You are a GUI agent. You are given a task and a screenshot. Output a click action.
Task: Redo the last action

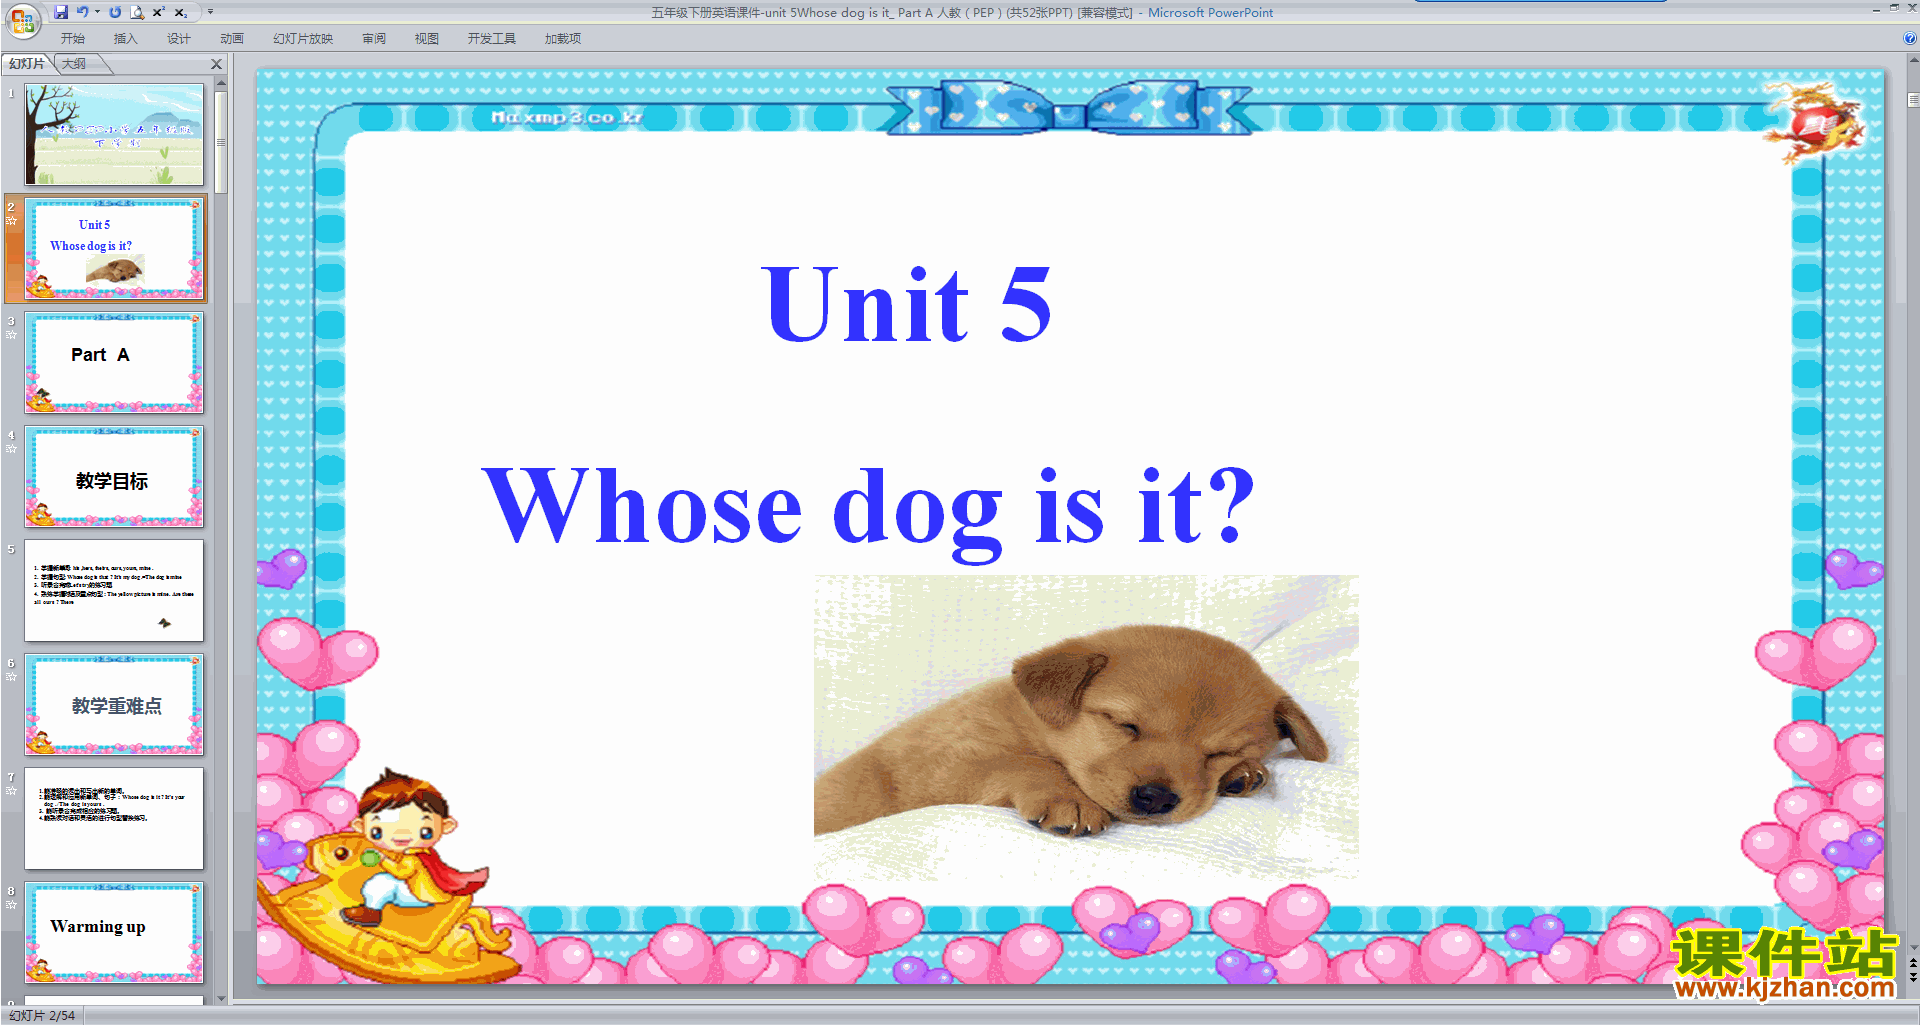pos(115,12)
